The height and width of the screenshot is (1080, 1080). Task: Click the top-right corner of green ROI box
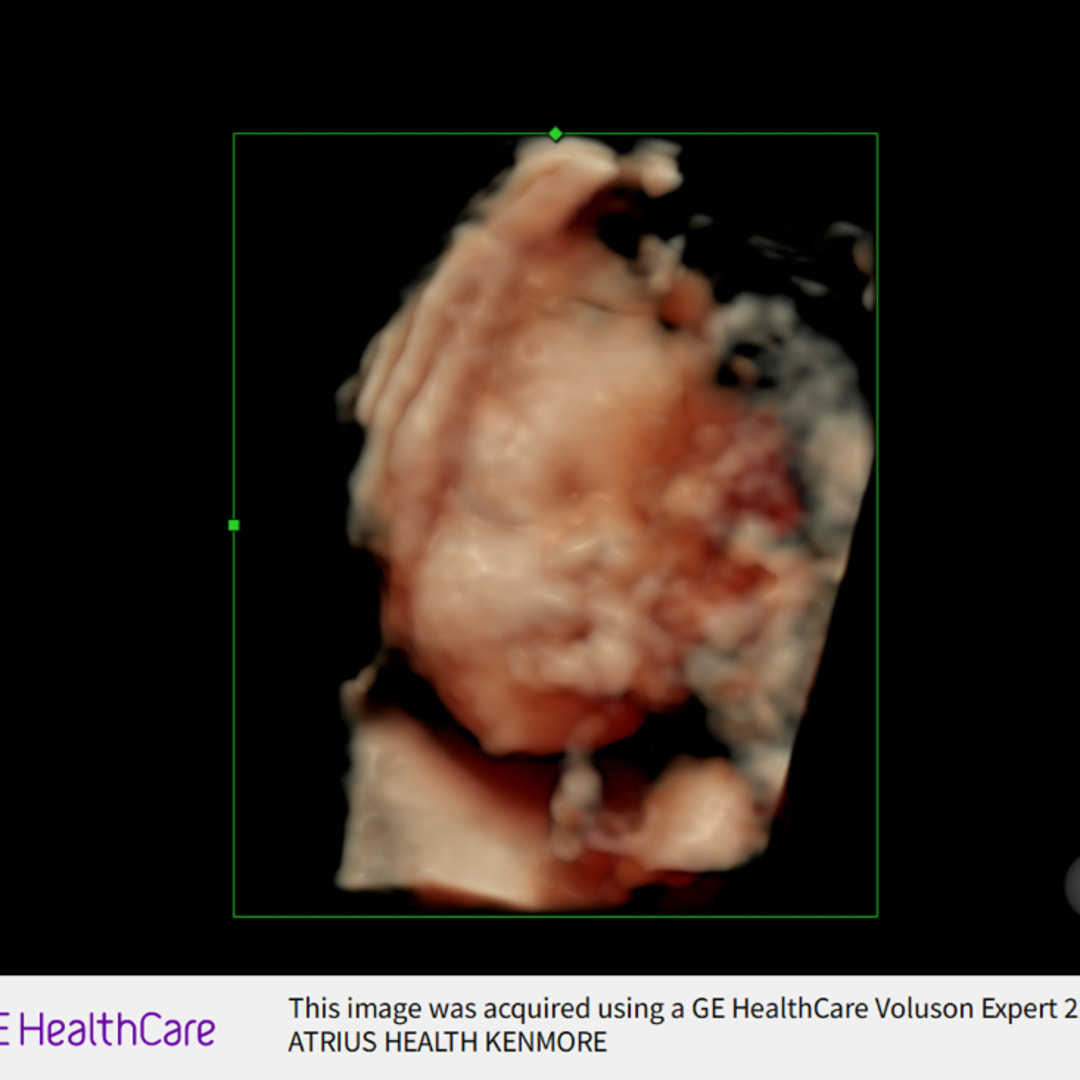coord(877,134)
